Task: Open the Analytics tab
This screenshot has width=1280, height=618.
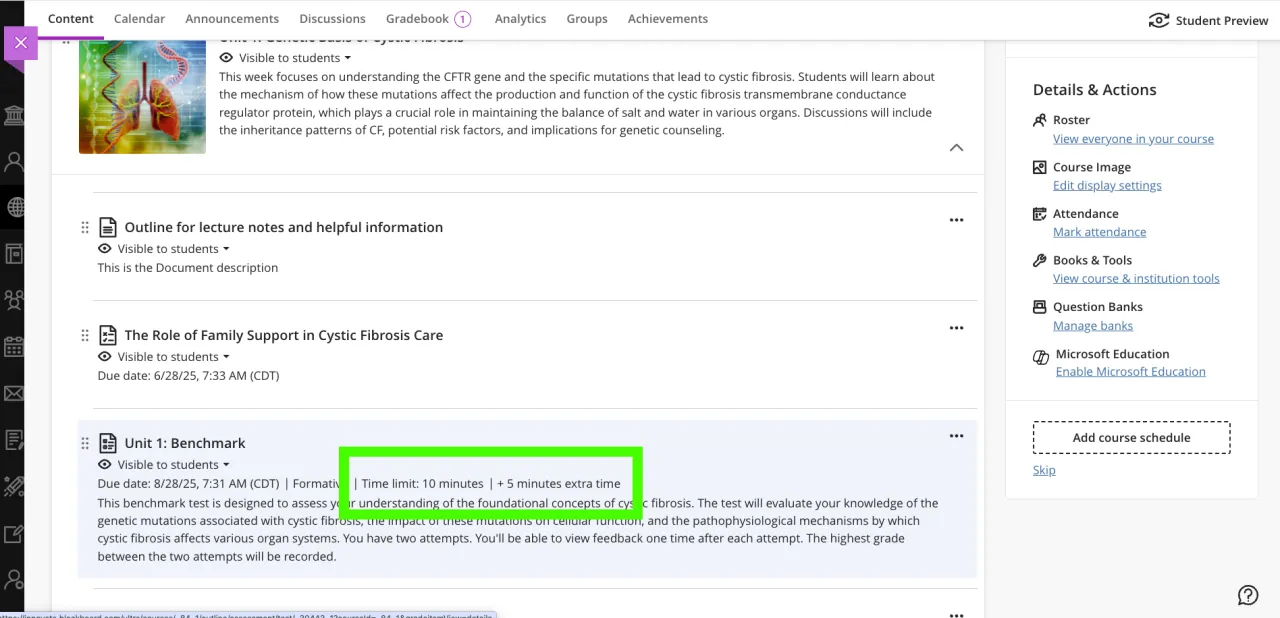Action: pyautogui.click(x=520, y=18)
